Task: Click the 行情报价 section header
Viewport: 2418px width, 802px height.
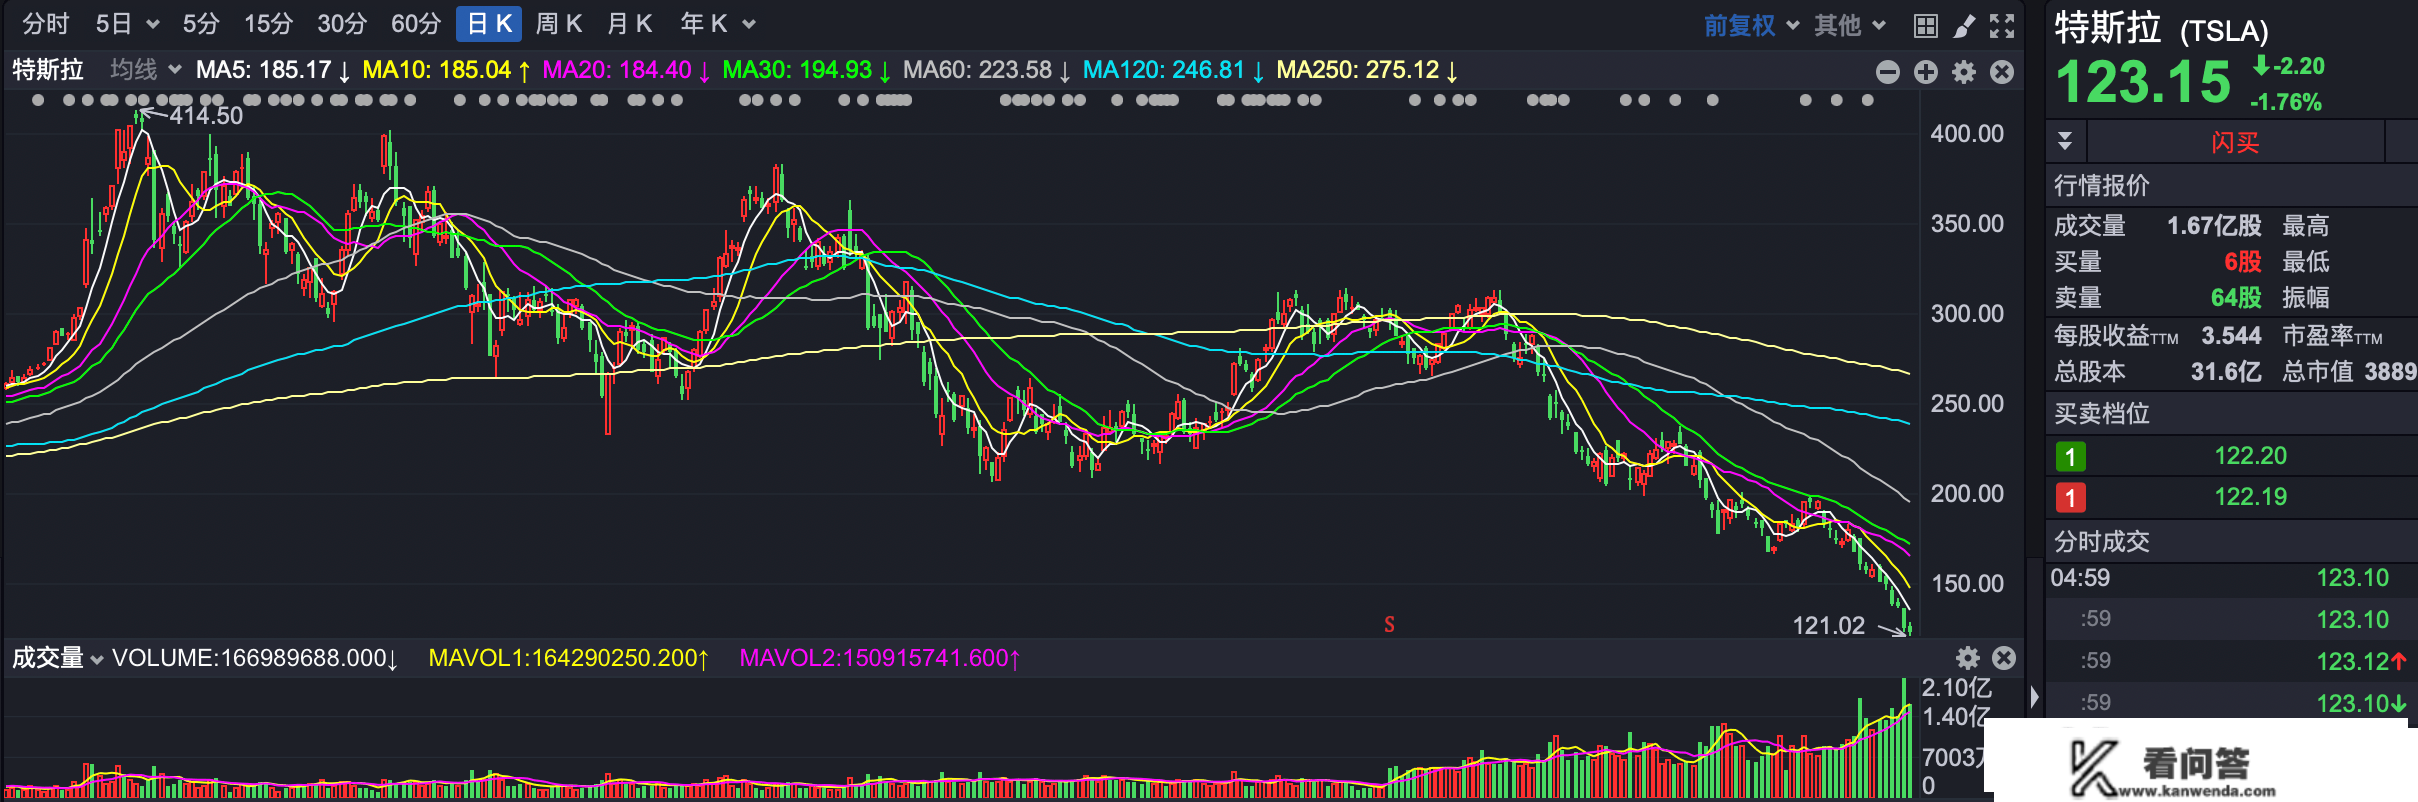Action: (2102, 185)
